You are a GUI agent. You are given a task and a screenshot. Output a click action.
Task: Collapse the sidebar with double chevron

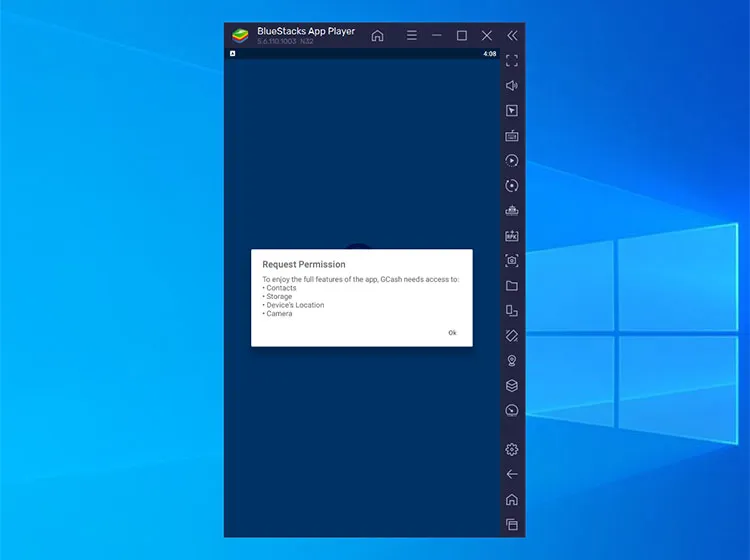coord(512,35)
